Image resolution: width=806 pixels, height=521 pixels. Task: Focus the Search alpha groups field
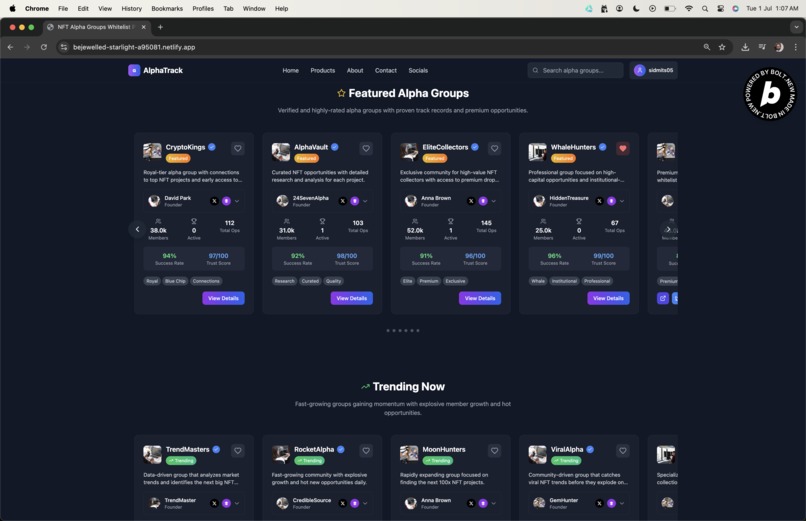(x=575, y=70)
